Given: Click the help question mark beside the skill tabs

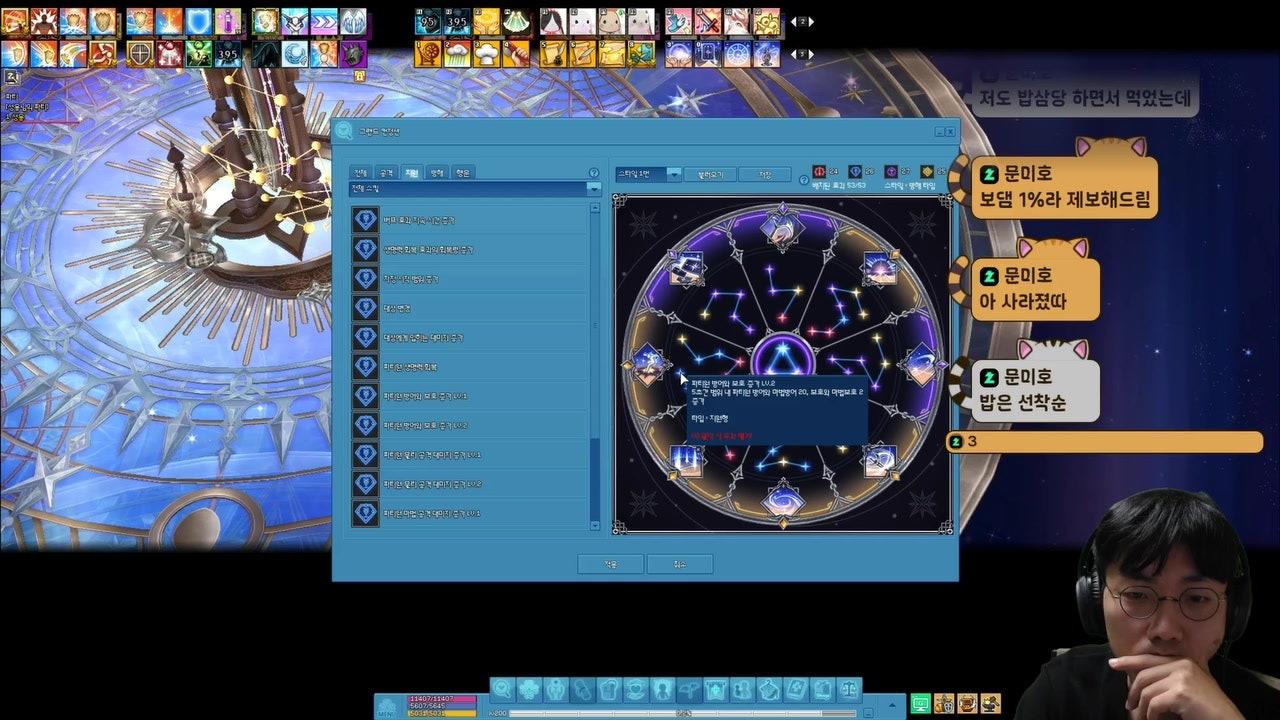Looking at the screenshot, I should pyautogui.click(x=594, y=173).
